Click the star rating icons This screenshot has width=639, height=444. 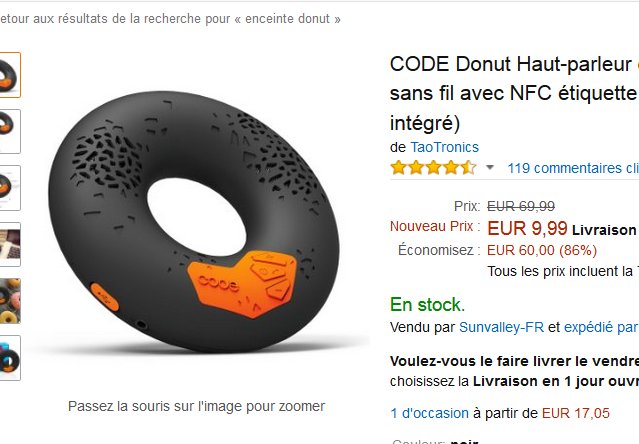[x=433, y=168]
